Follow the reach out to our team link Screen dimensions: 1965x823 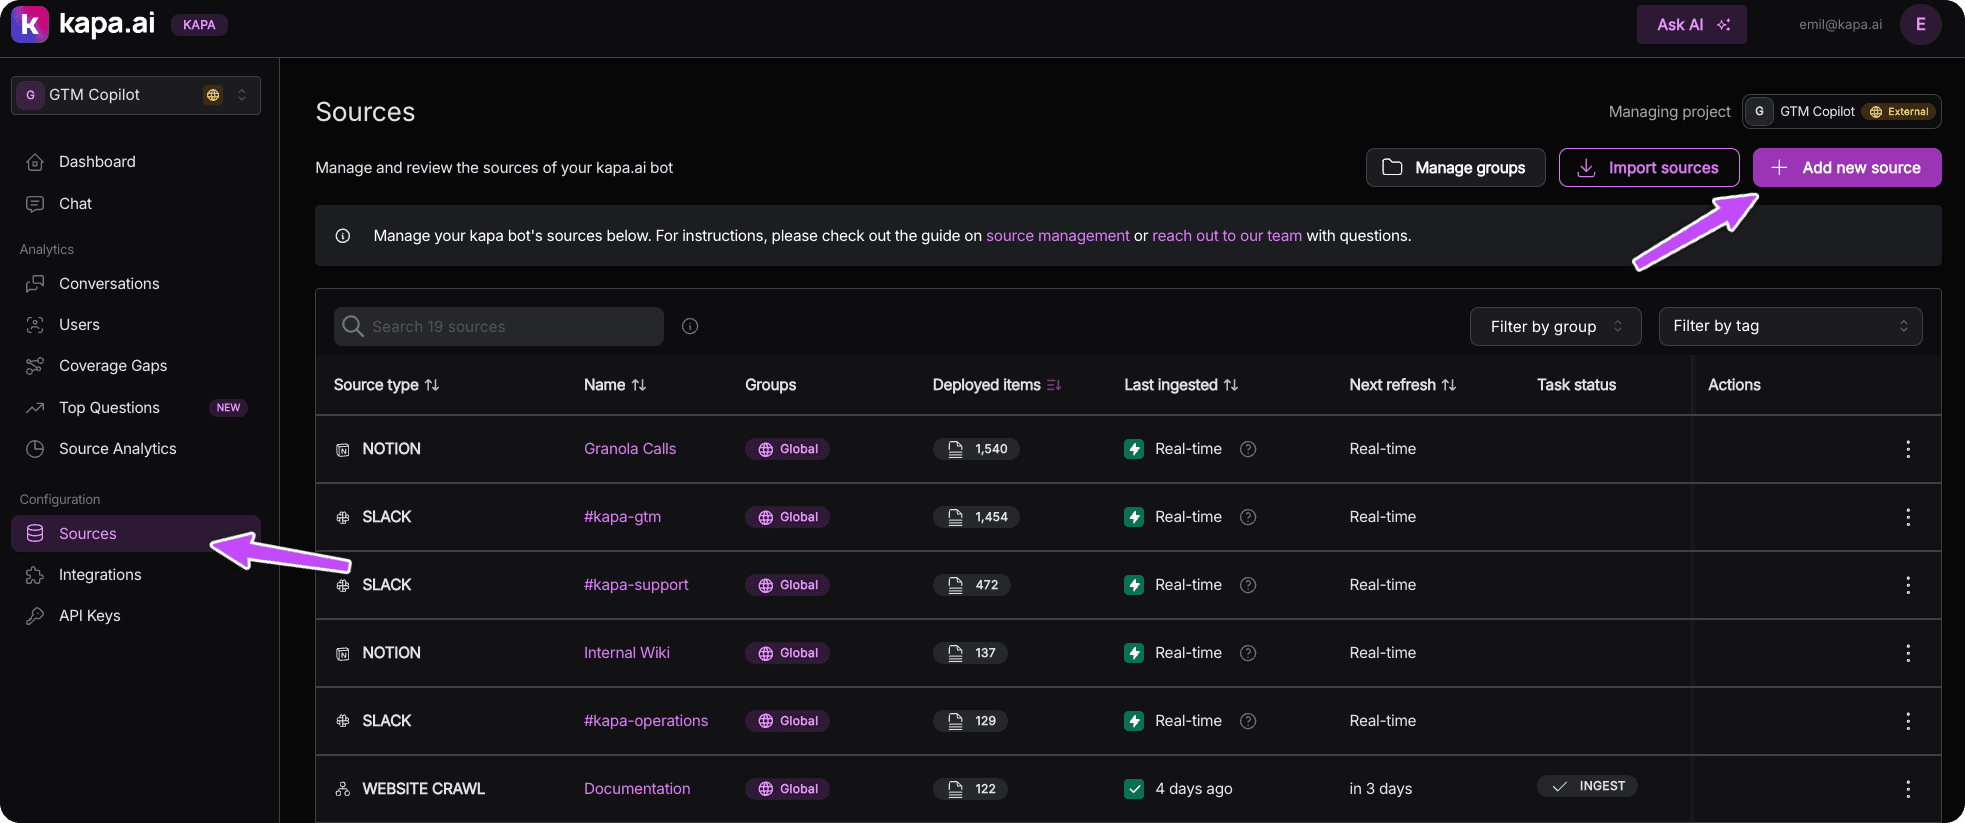[1227, 236]
